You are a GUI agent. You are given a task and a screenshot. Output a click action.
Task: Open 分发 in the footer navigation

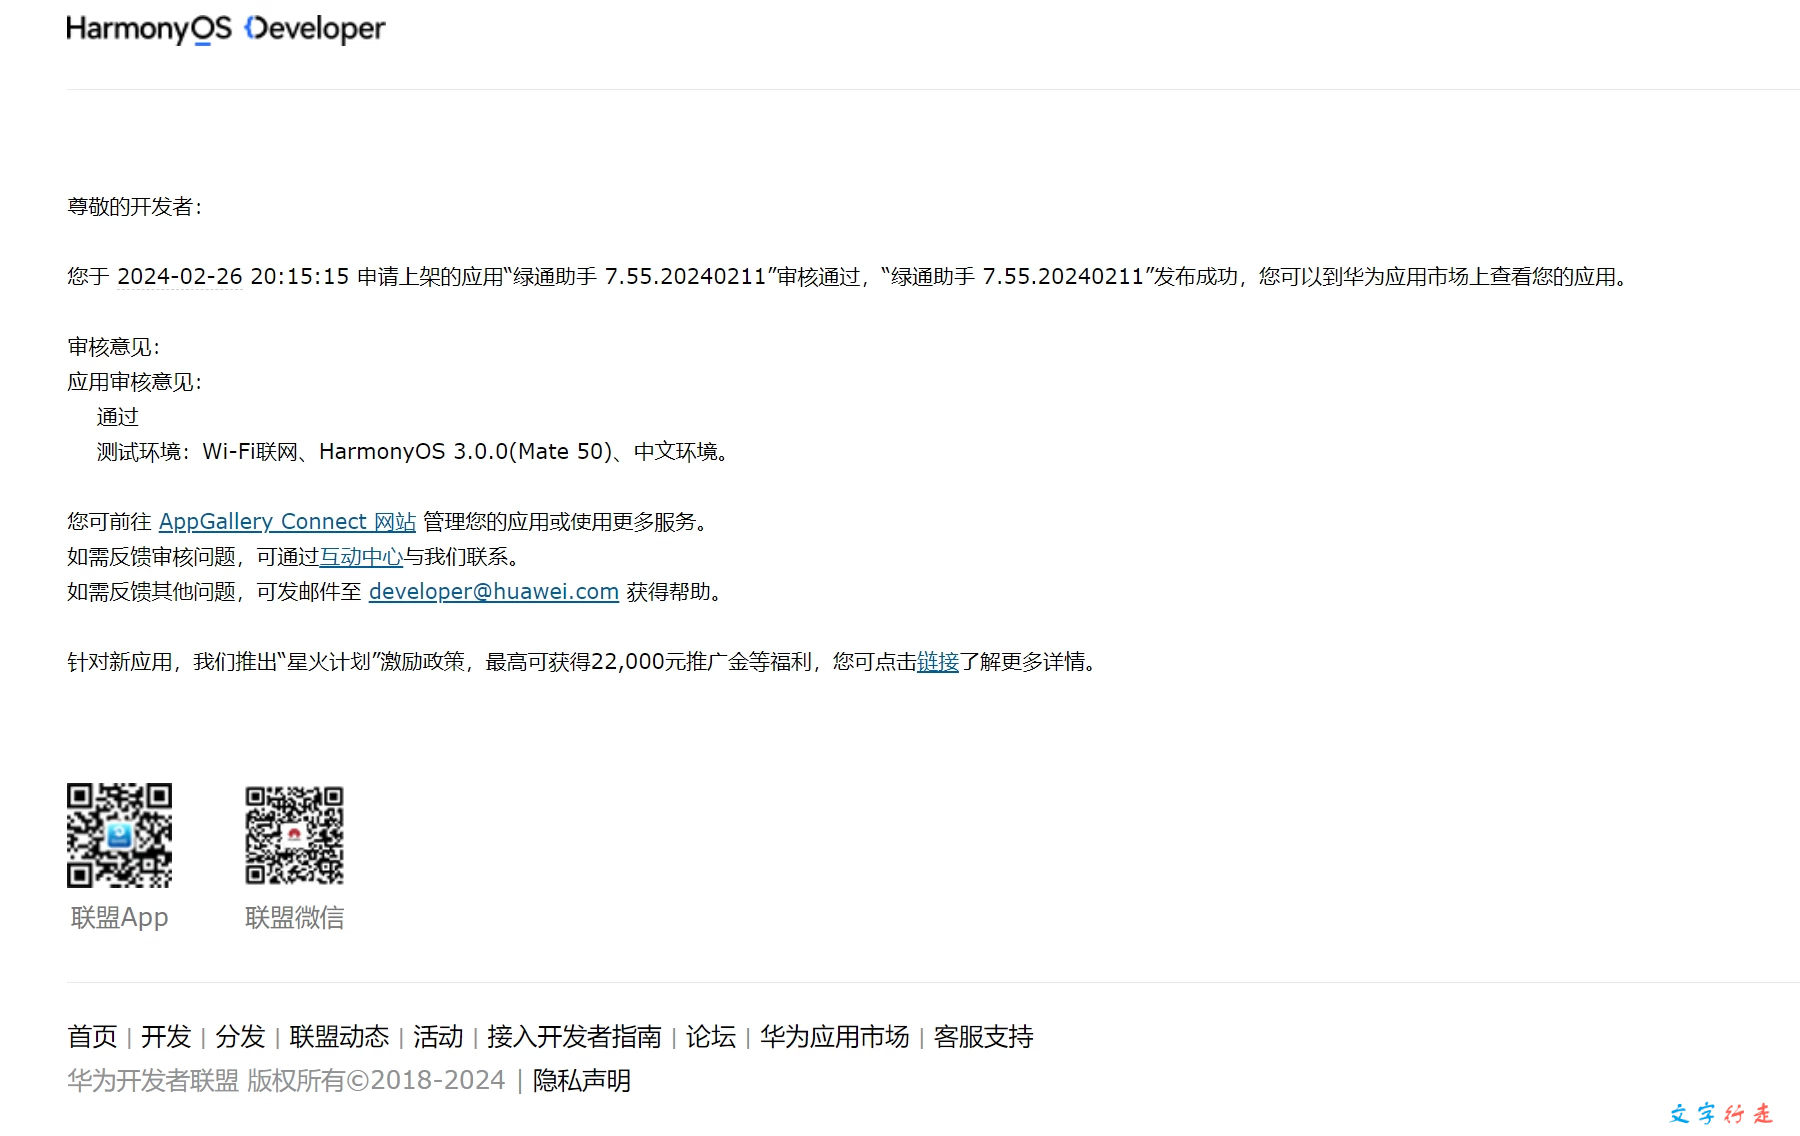point(240,1036)
